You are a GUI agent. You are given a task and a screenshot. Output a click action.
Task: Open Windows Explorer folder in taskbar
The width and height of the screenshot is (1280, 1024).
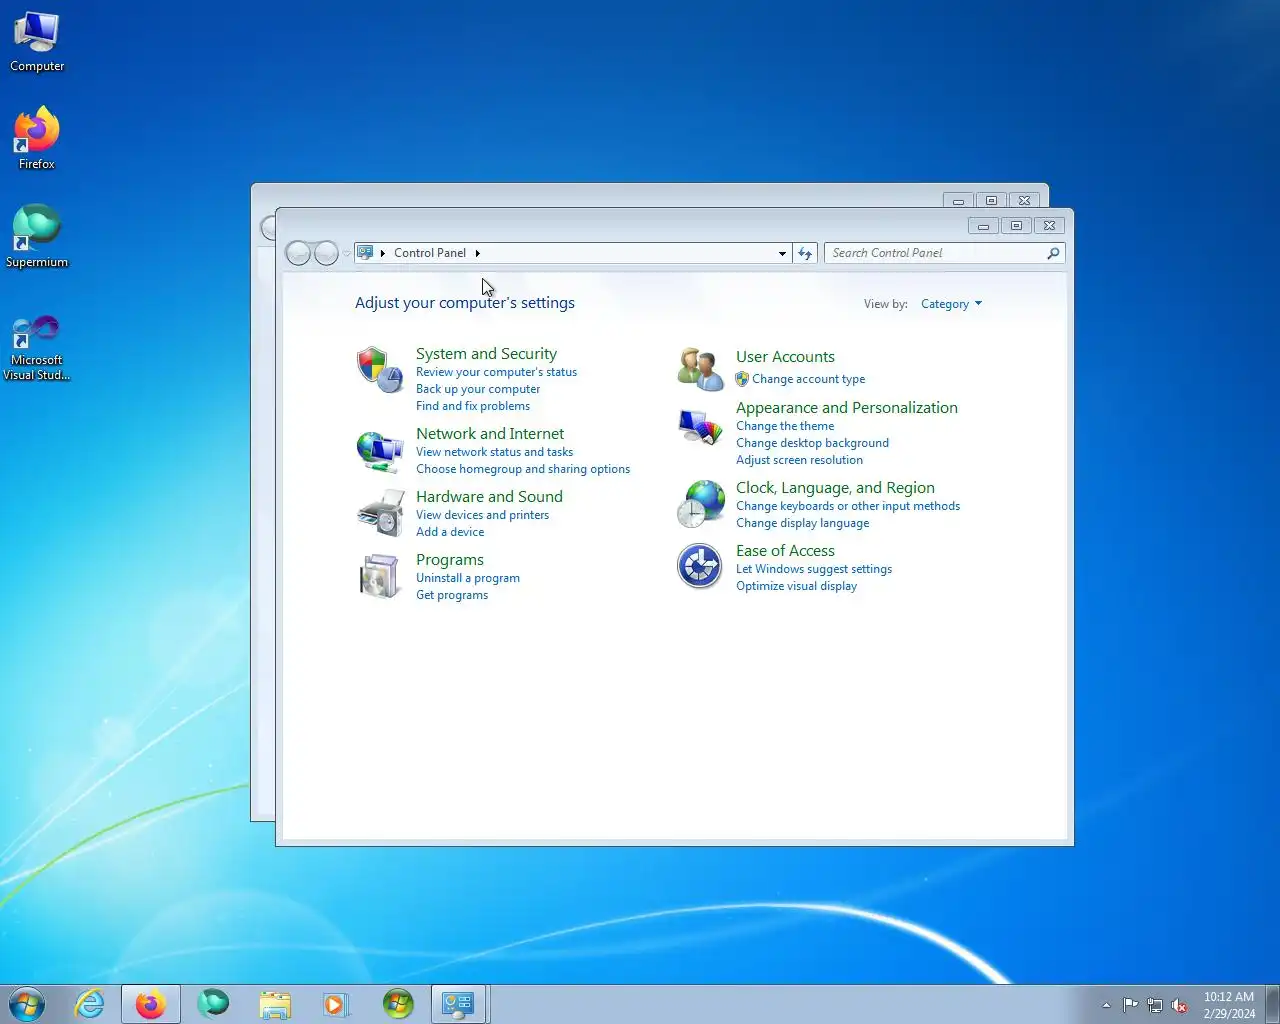pos(275,1004)
